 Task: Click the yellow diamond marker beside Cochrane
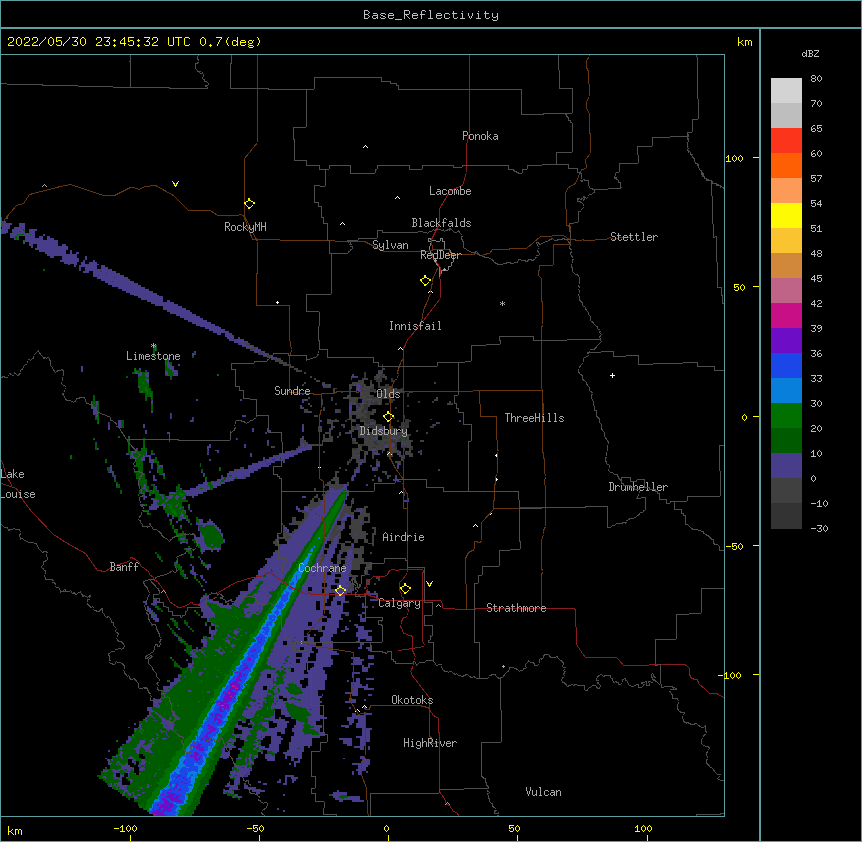pos(340,590)
